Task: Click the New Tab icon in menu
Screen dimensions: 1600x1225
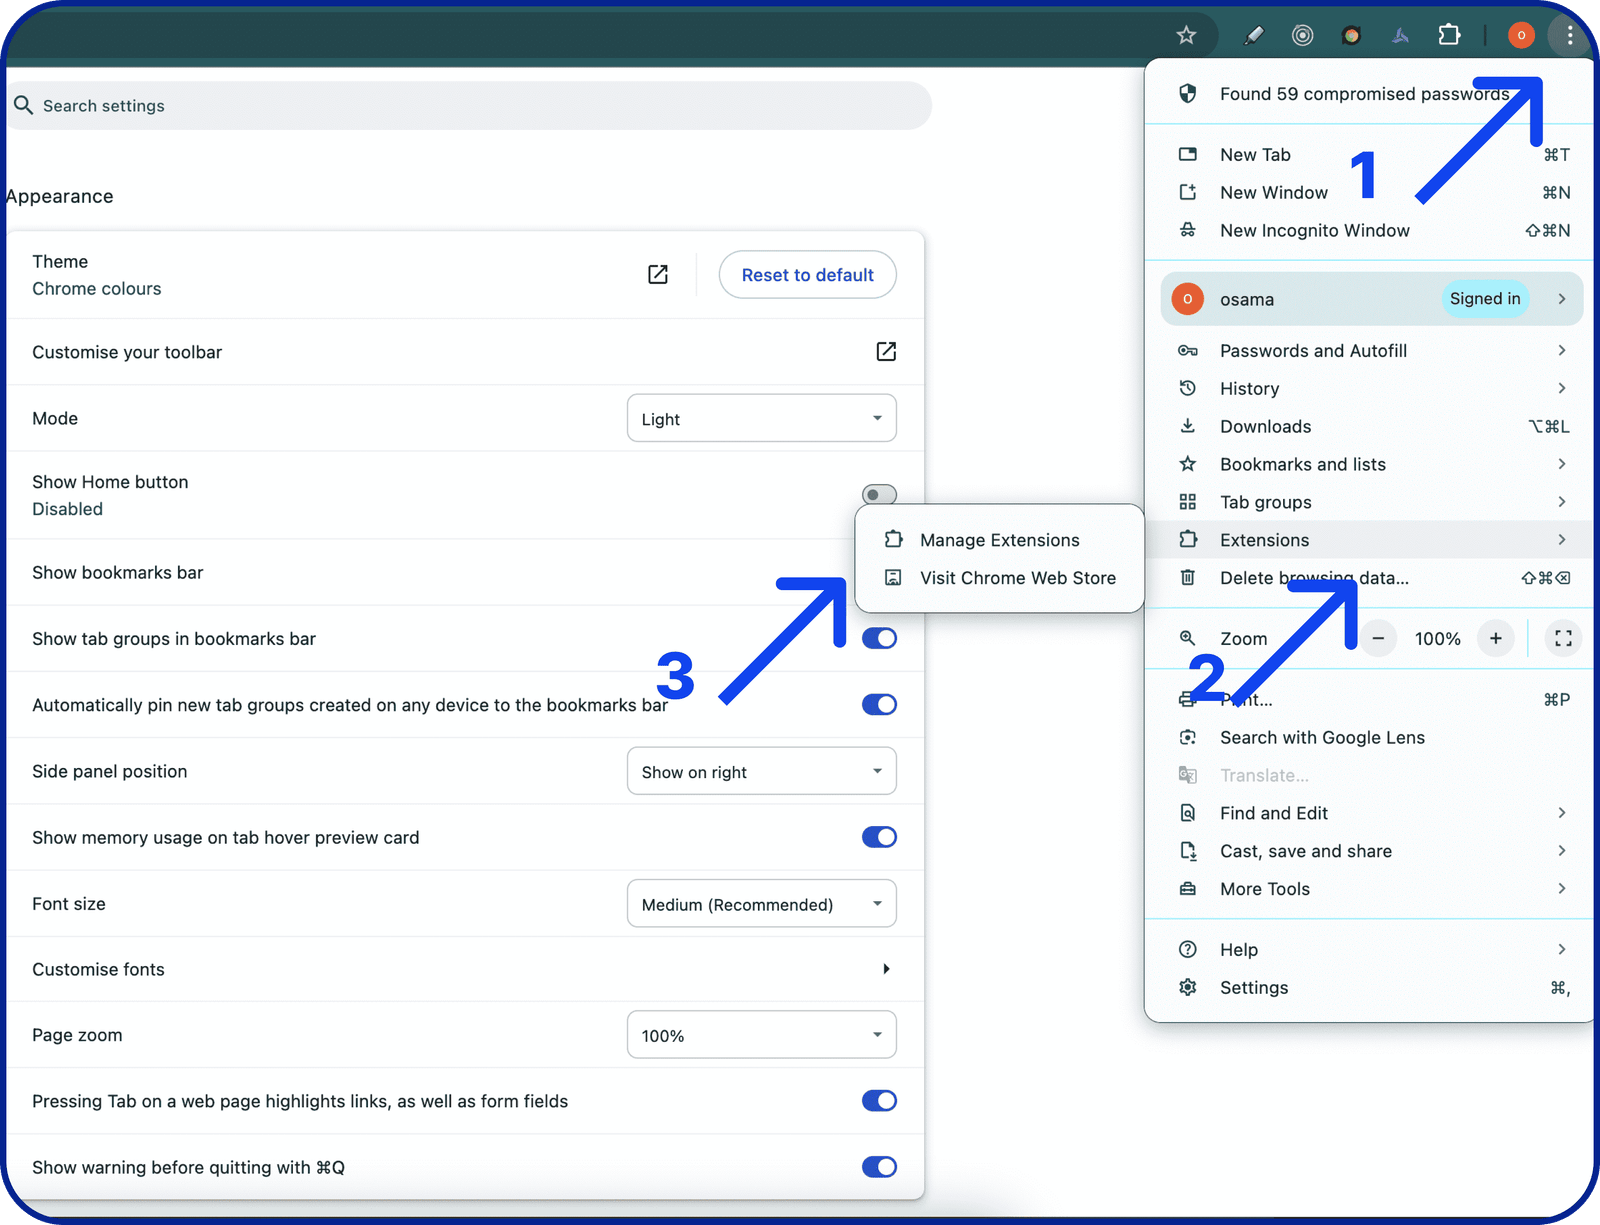Action: pos(1188,154)
